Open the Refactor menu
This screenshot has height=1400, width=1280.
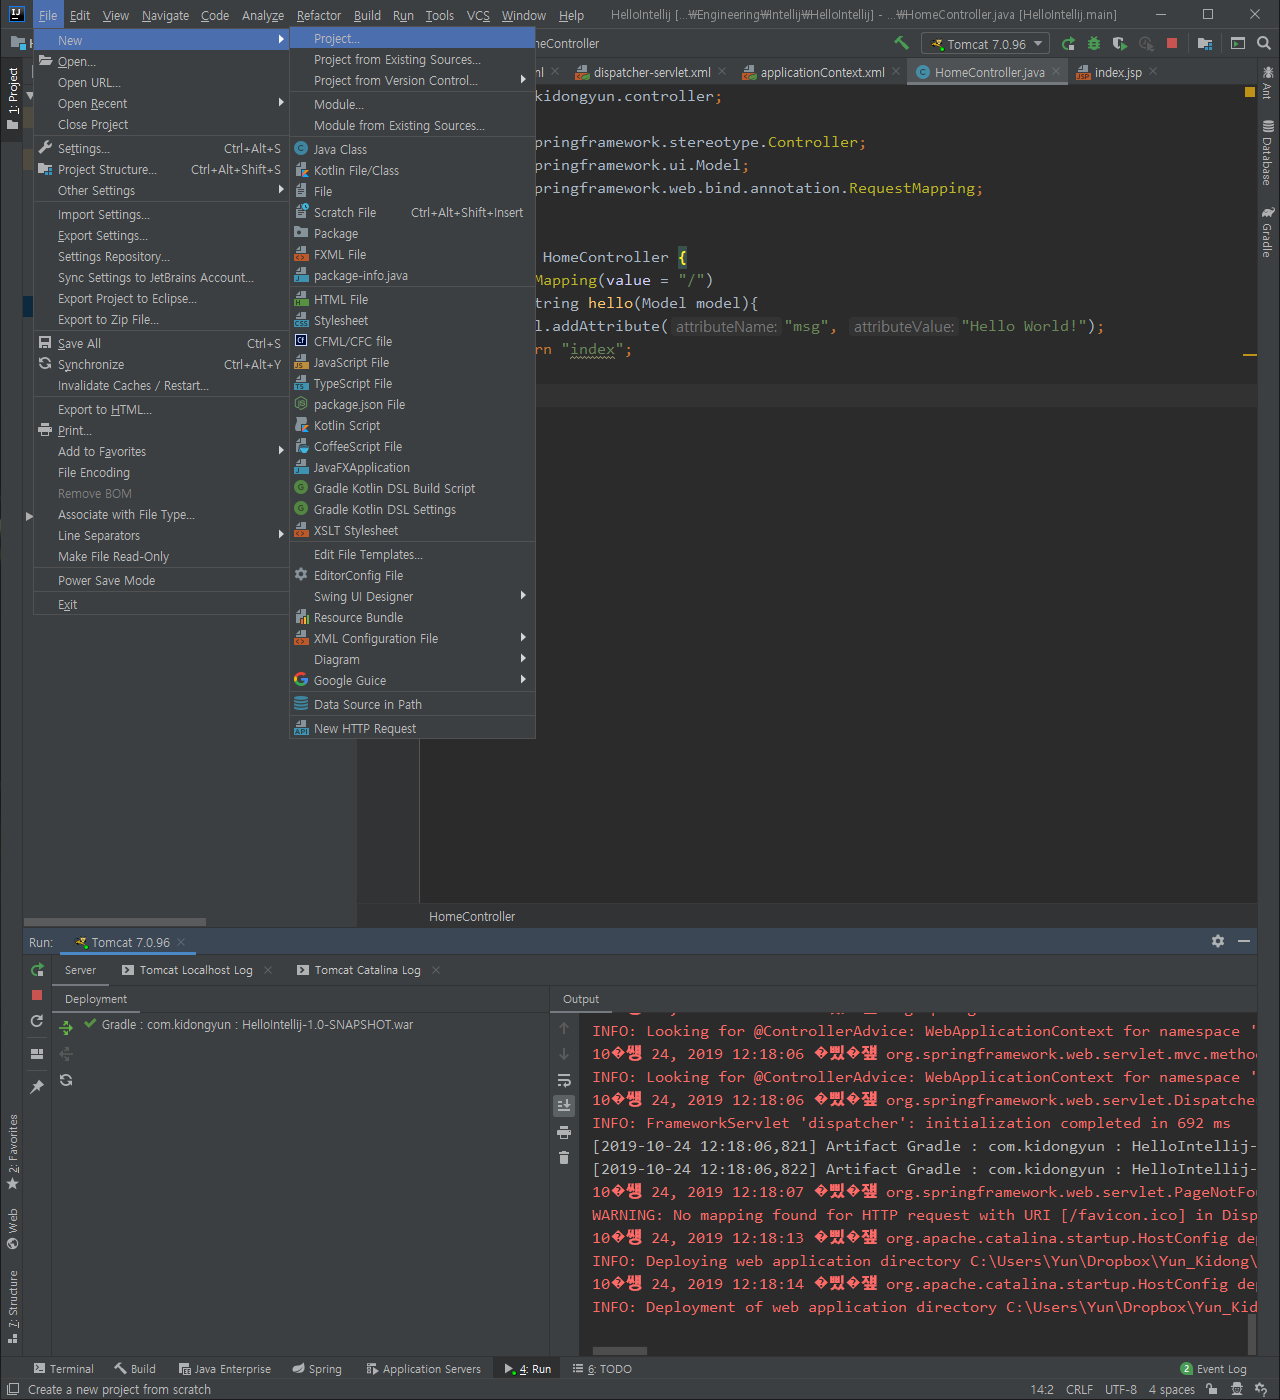point(318,15)
